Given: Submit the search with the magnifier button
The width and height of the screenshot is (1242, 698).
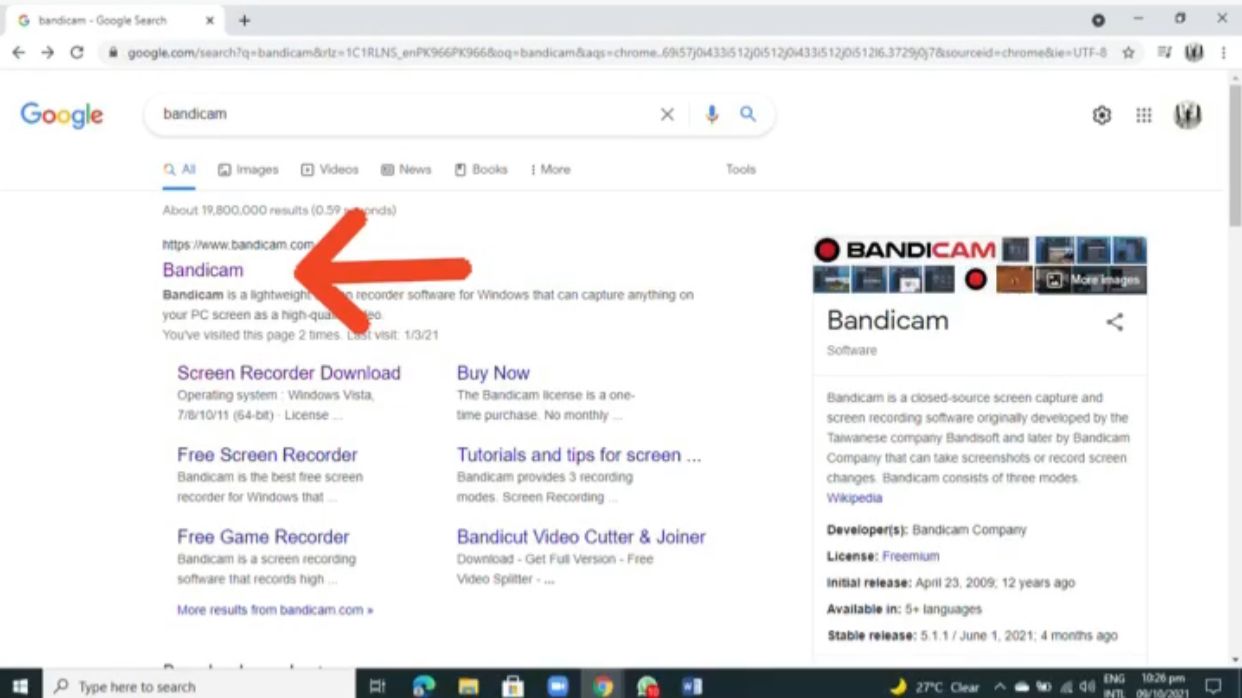Looking at the screenshot, I should tap(748, 114).
